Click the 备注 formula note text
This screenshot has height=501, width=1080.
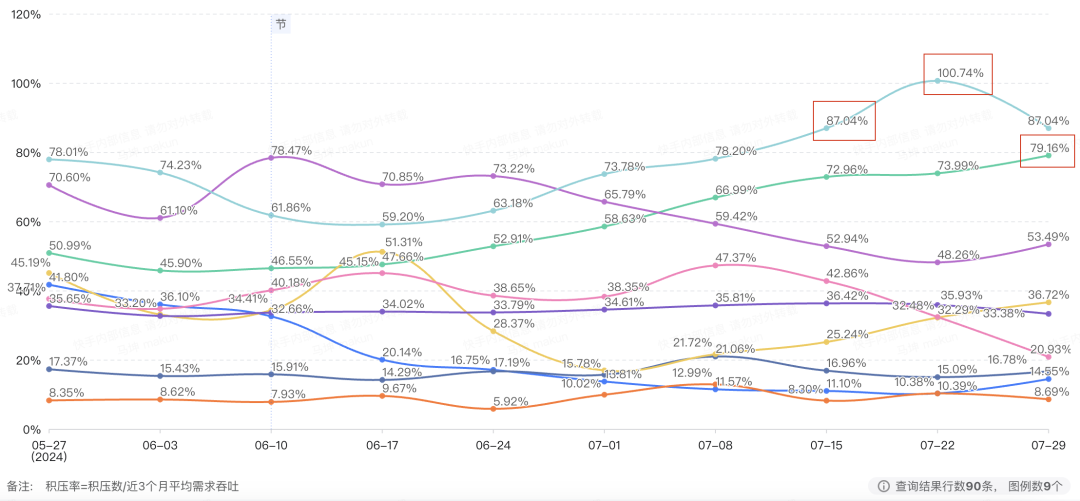coord(123,487)
